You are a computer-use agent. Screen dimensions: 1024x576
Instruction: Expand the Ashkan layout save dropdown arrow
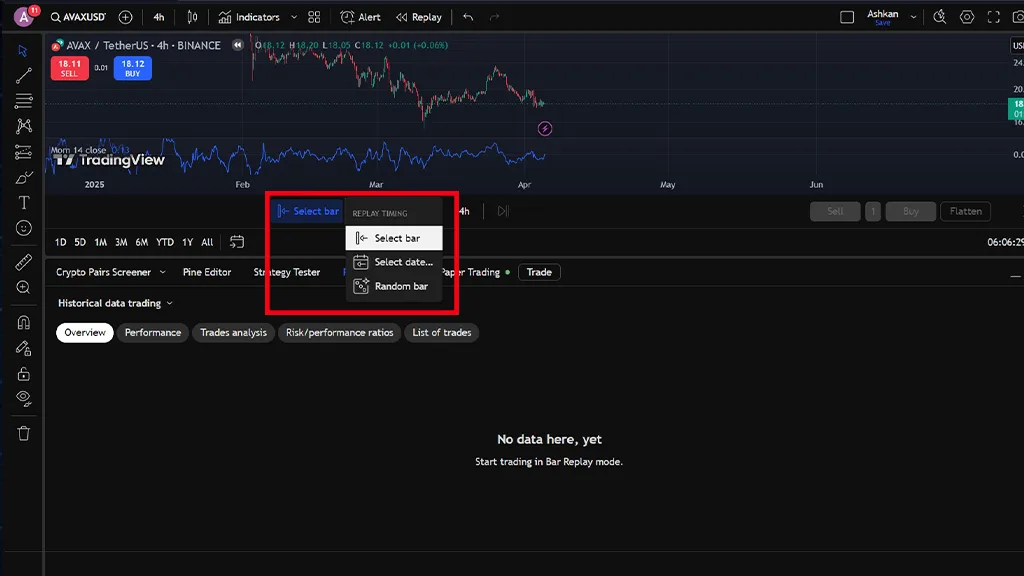coord(911,17)
